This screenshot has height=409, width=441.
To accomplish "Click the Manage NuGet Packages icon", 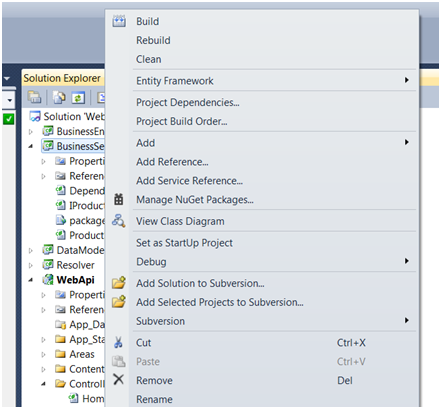I will click(119, 199).
